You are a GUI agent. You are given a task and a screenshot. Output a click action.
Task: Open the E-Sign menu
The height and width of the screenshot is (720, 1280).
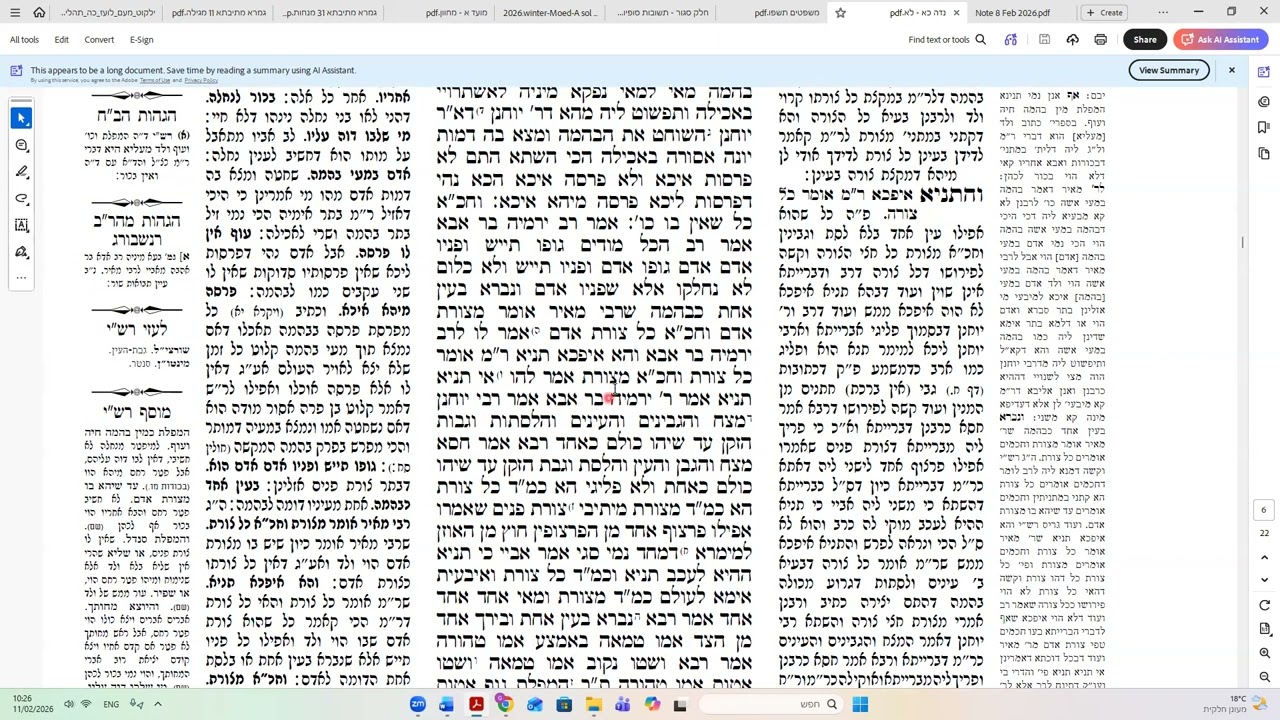coord(141,40)
